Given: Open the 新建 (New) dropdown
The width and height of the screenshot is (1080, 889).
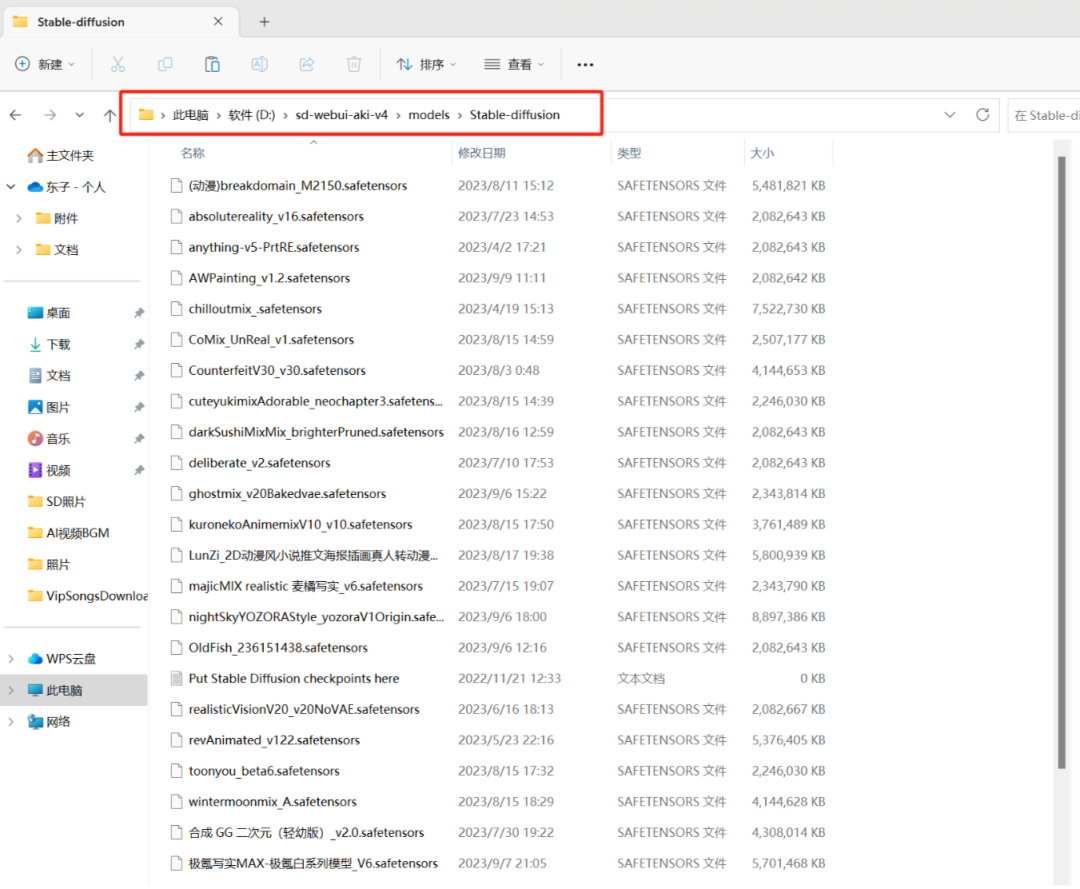Looking at the screenshot, I should coord(45,65).
